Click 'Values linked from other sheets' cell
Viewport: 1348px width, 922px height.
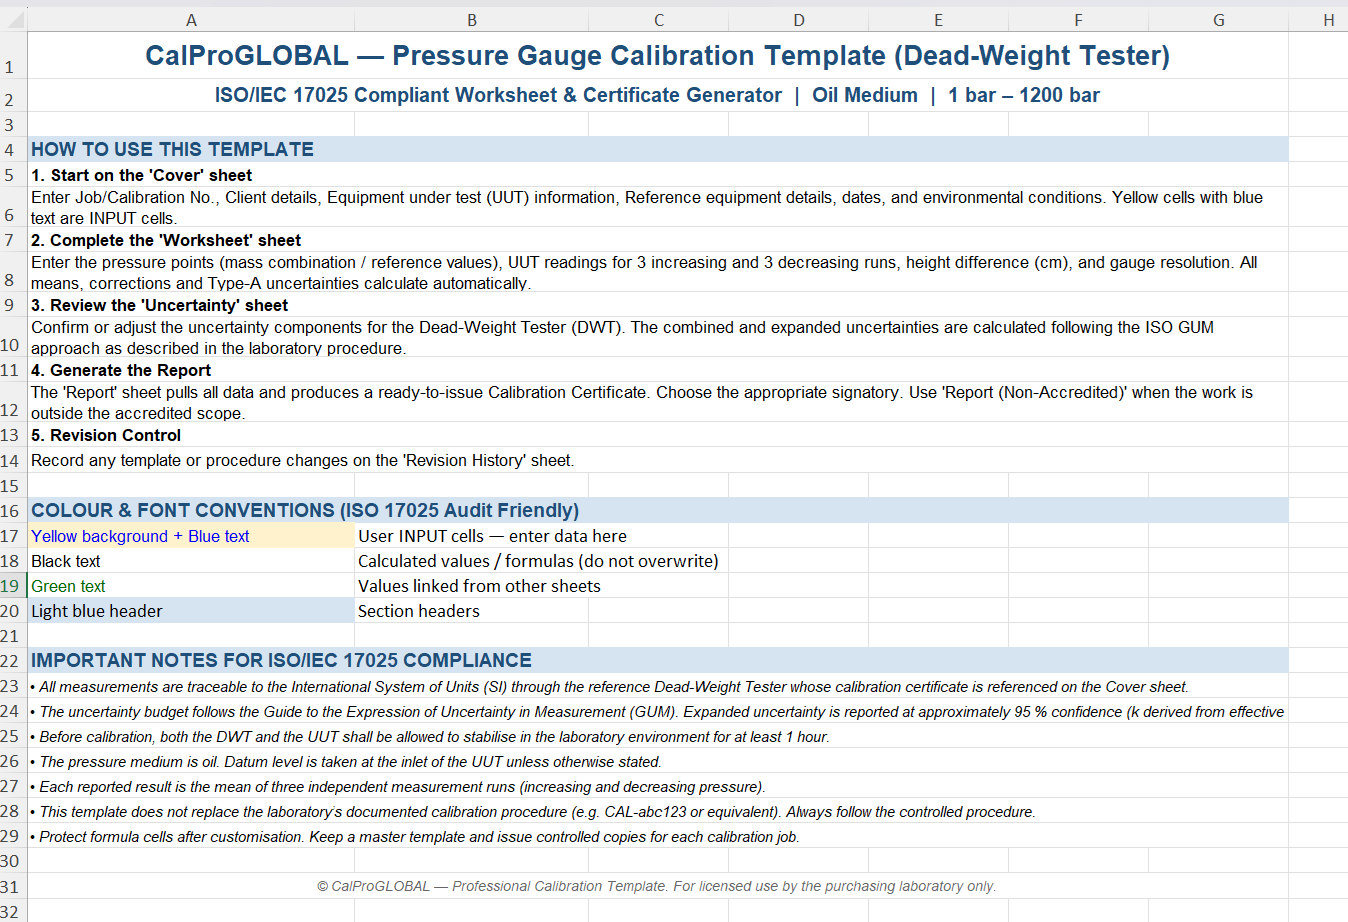point(471,586)
